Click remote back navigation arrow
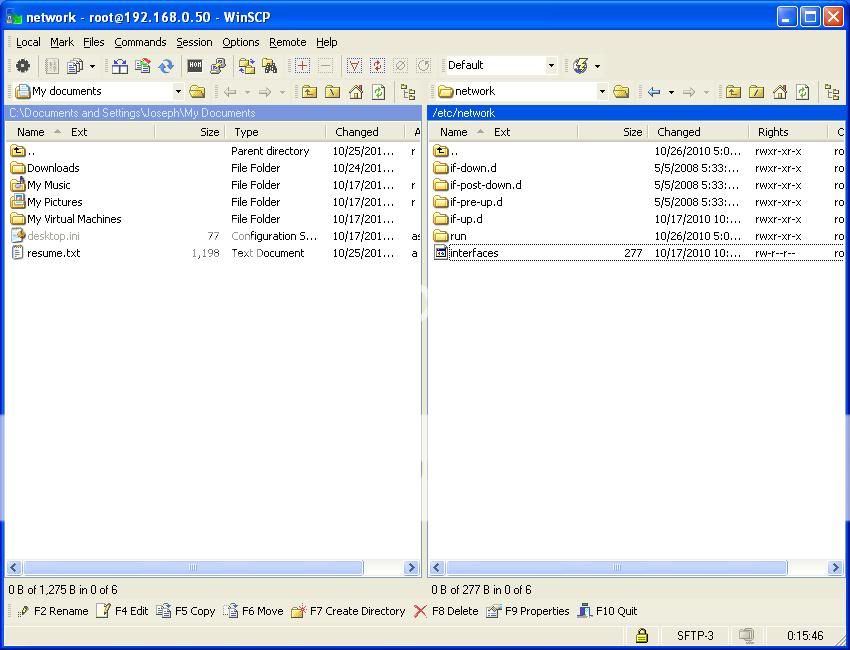 654,92
